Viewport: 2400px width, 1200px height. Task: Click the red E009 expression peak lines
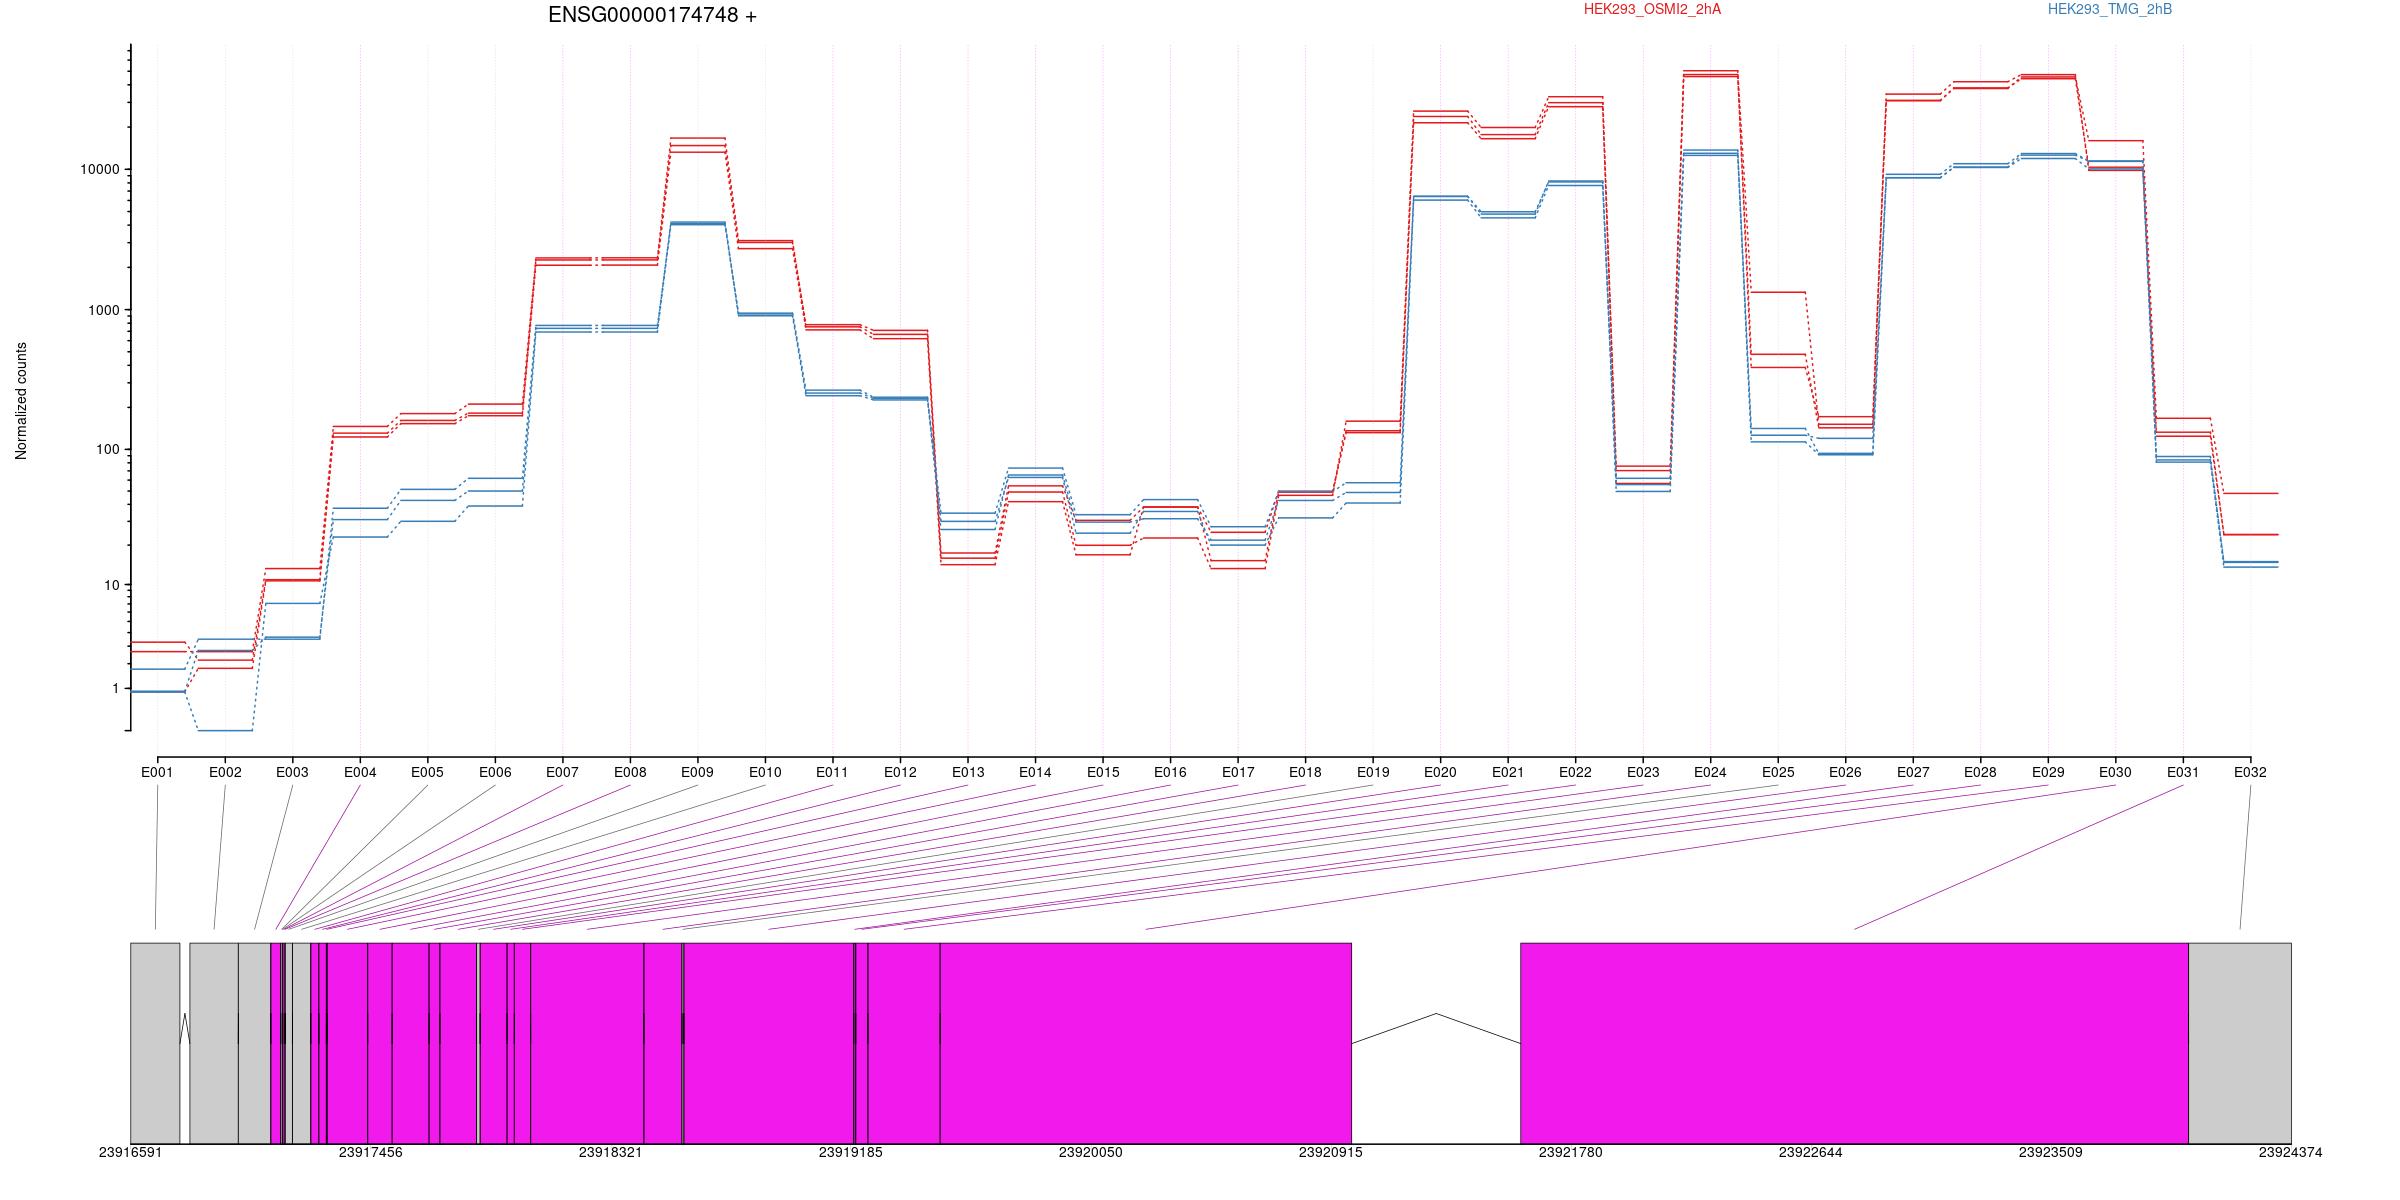[x=697, y=145]
